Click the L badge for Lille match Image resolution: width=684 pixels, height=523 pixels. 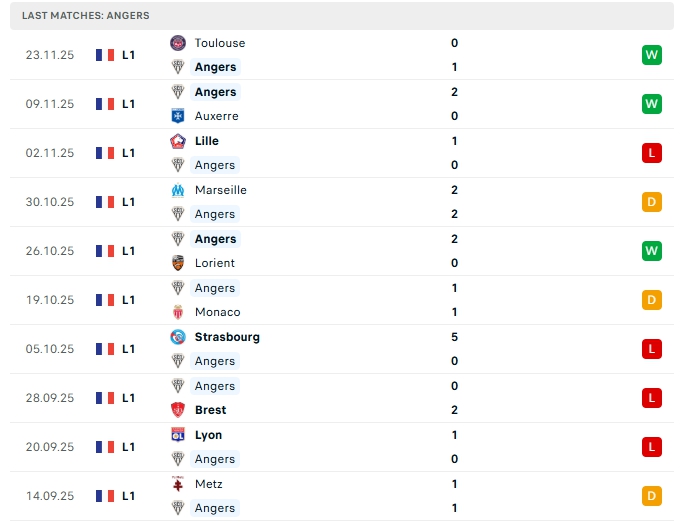coord(652,153)
